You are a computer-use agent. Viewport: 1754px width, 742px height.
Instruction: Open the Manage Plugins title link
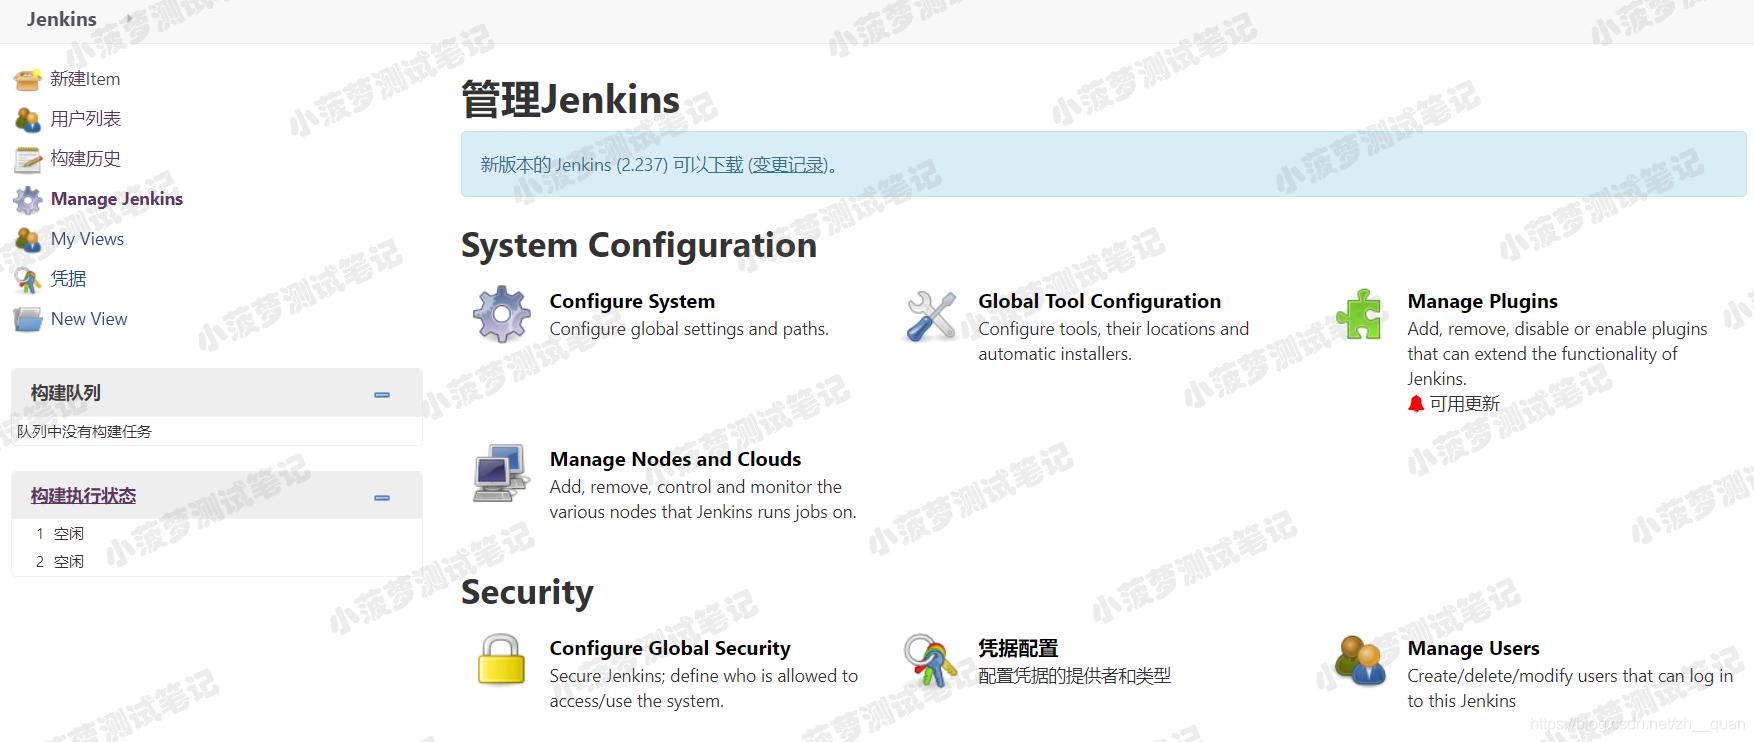coord(1482,301)
